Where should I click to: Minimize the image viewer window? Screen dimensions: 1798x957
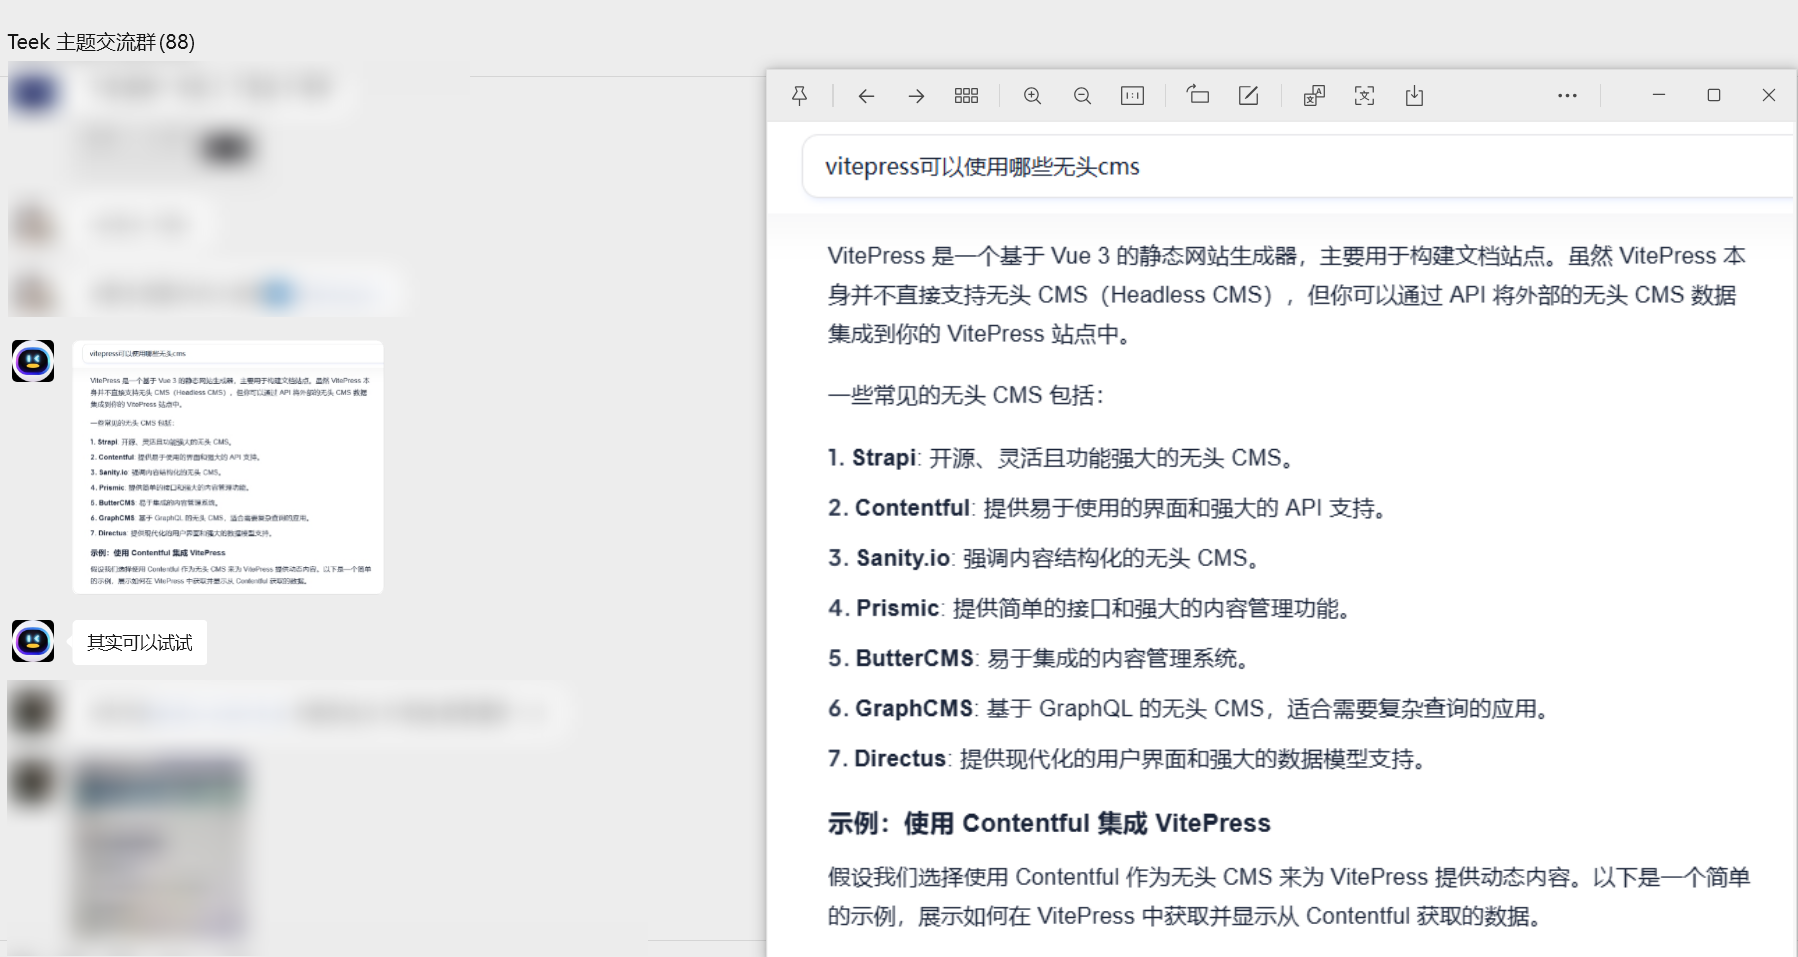(1659, 95)
